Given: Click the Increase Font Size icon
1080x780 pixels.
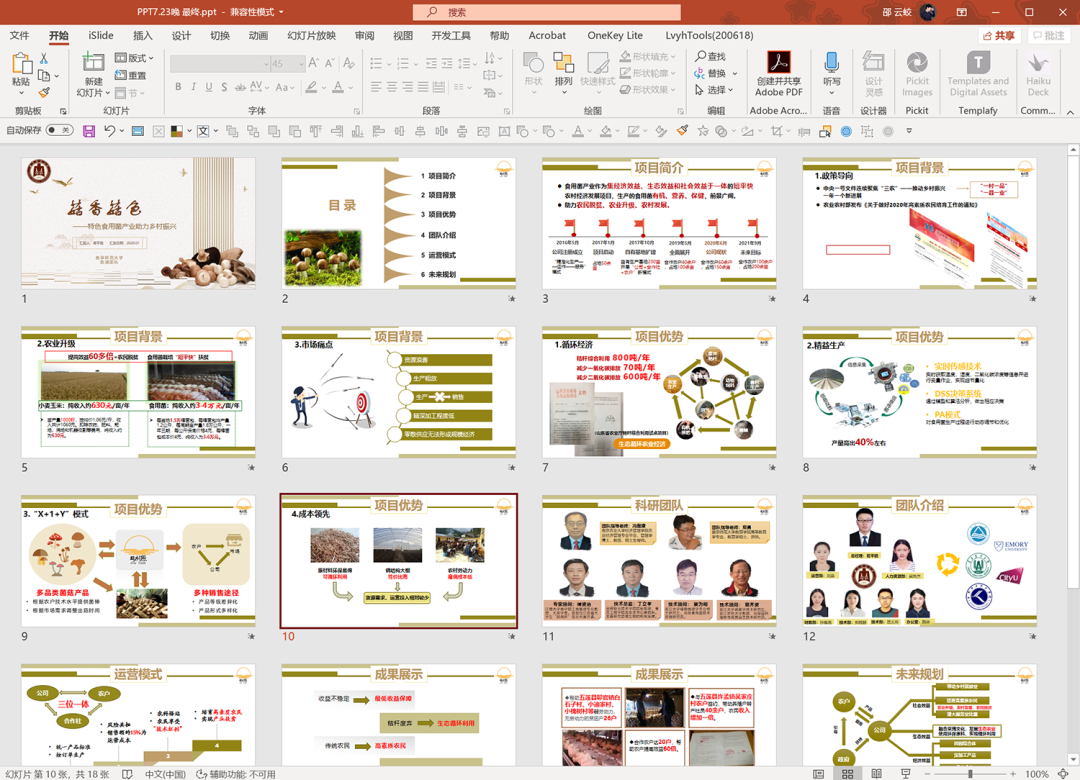Looking at the screenshot, I should coord(314,63).
